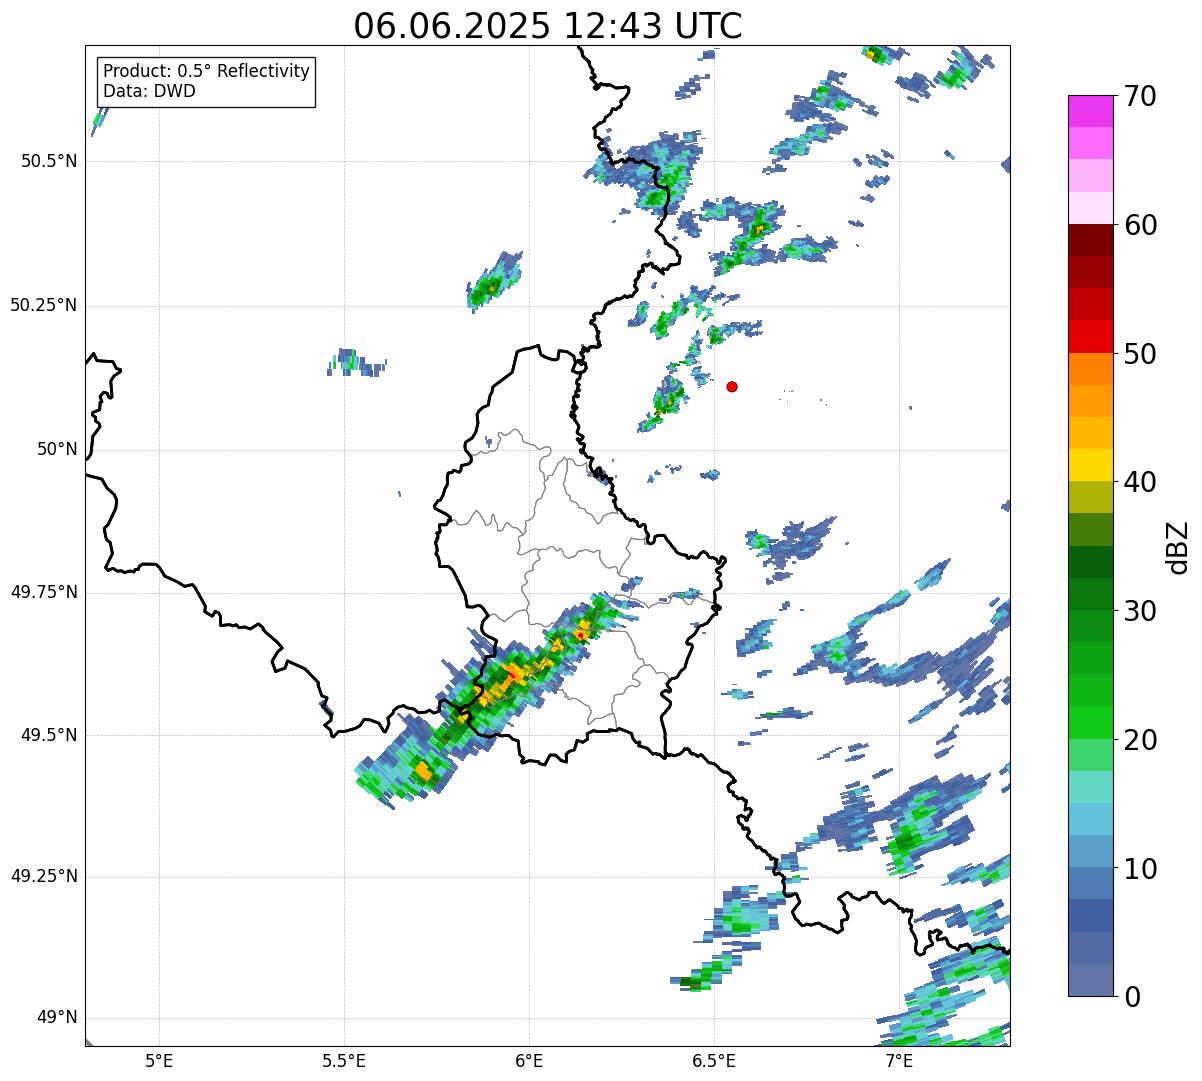Image resolution: width=1202 pixels, height=1081 pixels.
Task: Click the 5°E longitude label
Action: tap(159, 1060)
